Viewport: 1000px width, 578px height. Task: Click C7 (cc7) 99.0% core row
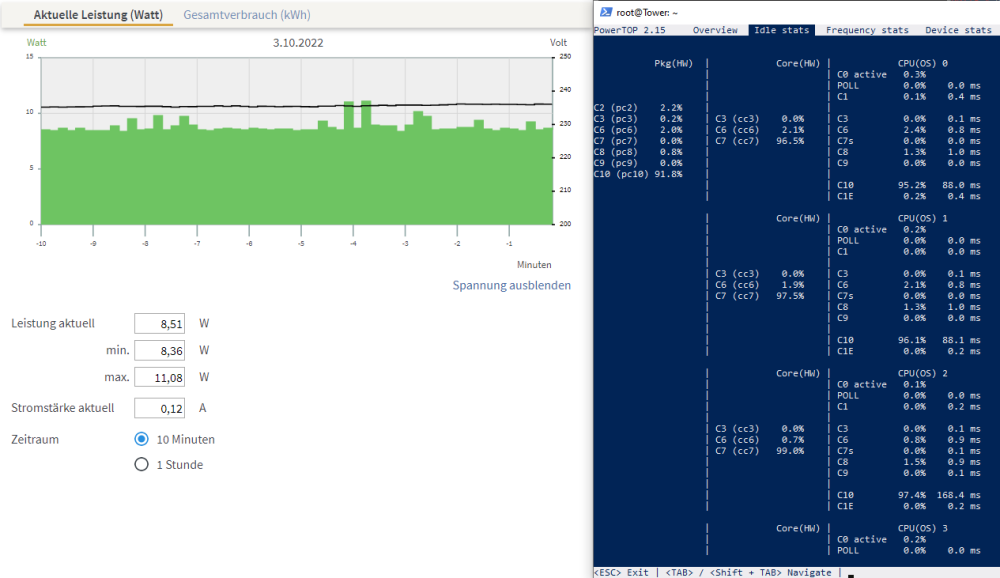tap(760, 451)
